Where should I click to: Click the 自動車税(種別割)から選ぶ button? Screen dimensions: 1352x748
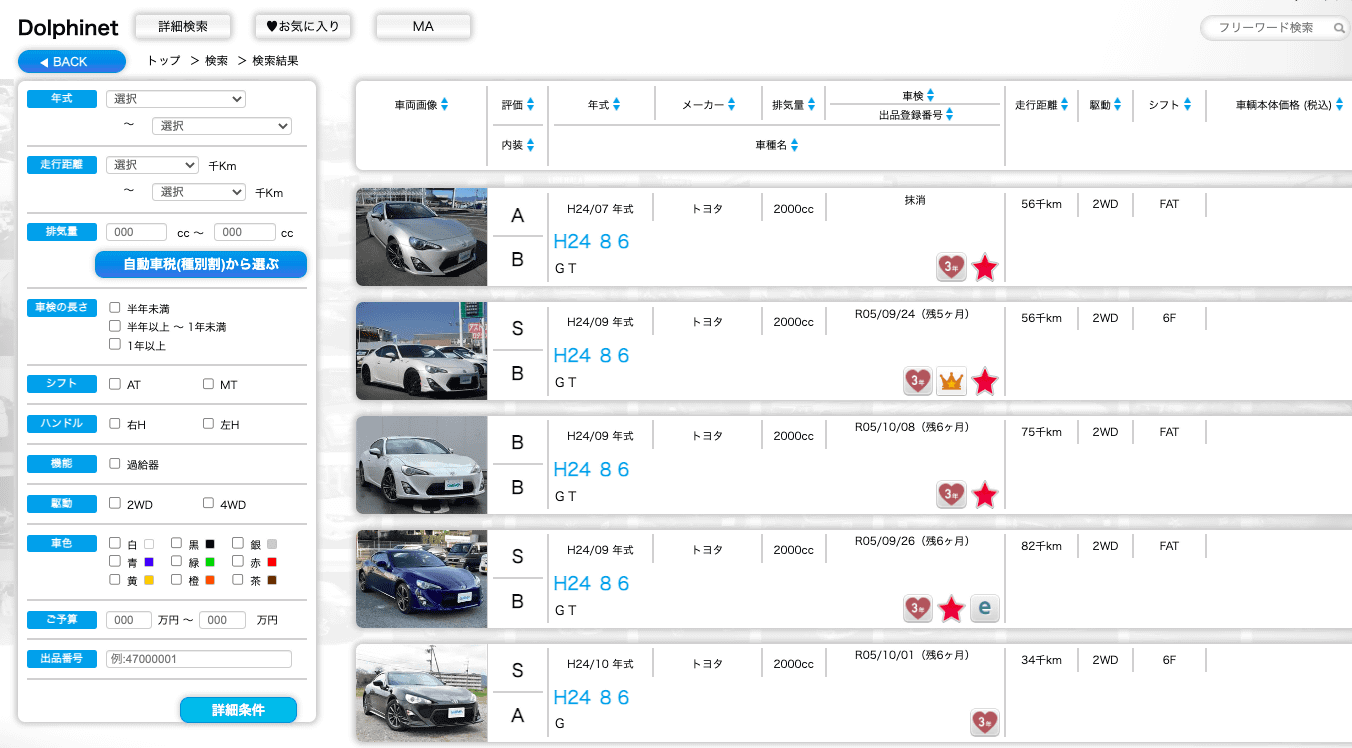200,265
